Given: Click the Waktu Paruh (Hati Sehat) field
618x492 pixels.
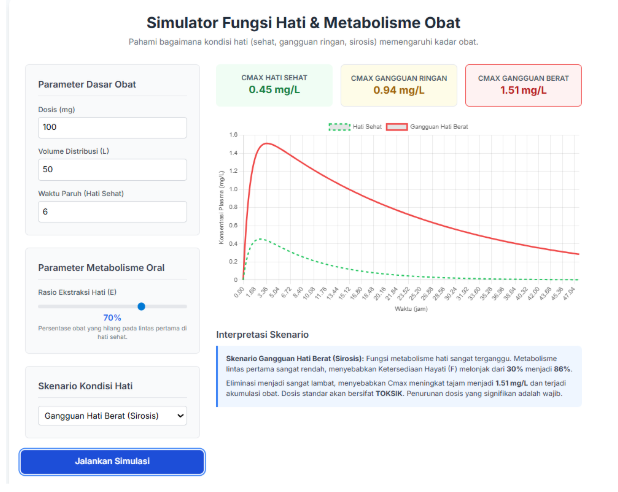Looking at the screenshot, I should [112, 212].
